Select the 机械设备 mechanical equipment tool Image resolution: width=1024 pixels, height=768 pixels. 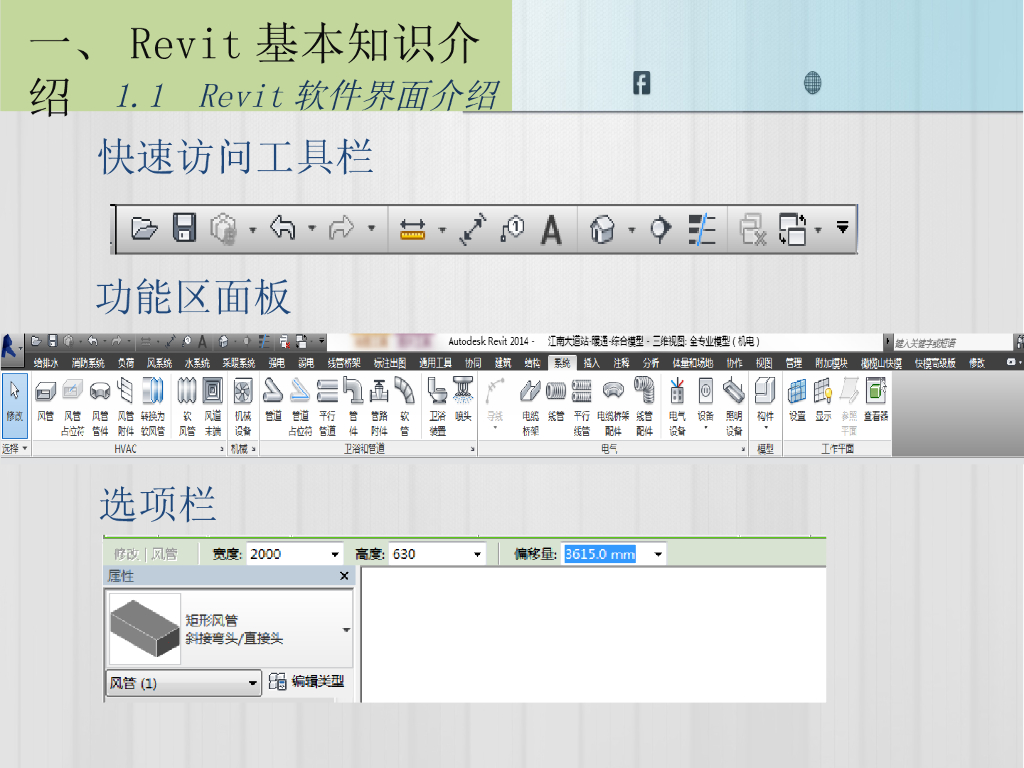(243, 400)
